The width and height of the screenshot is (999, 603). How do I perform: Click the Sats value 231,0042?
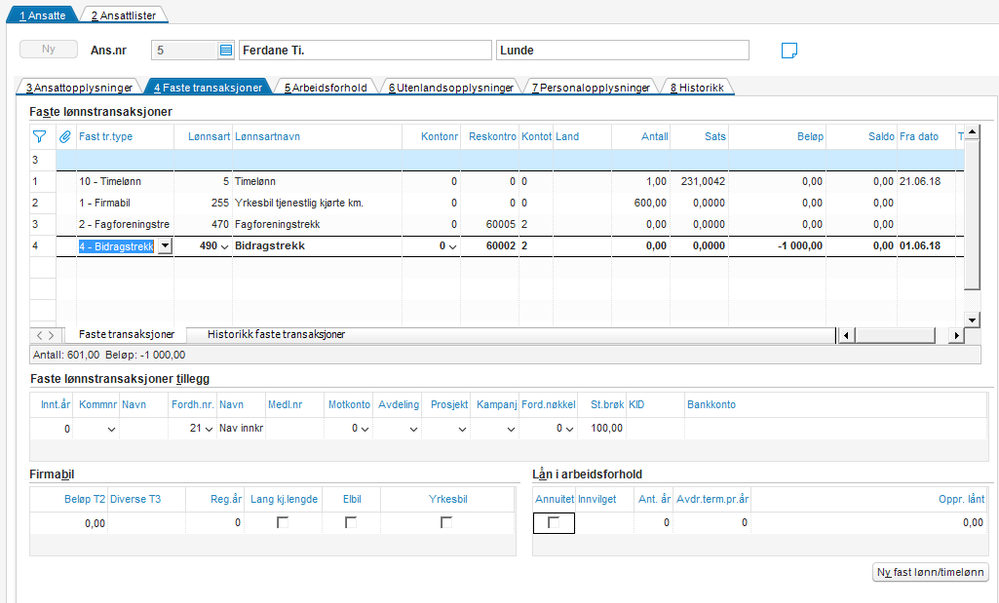point(703,182)
